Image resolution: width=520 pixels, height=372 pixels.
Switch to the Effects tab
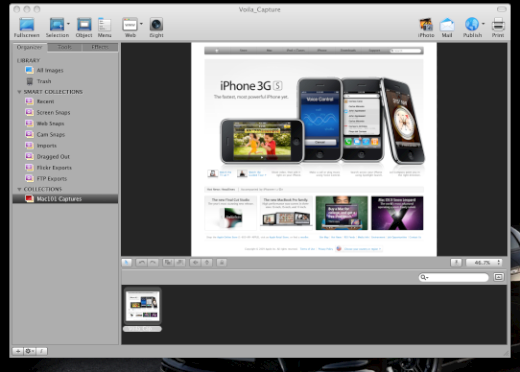pyautogui.click(x=100, y=47)
